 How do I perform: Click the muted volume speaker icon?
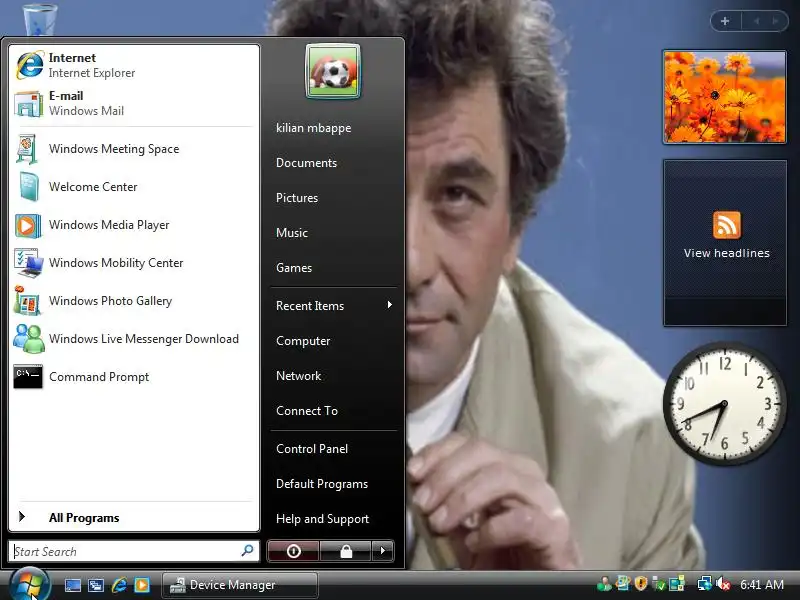[723, 584]
